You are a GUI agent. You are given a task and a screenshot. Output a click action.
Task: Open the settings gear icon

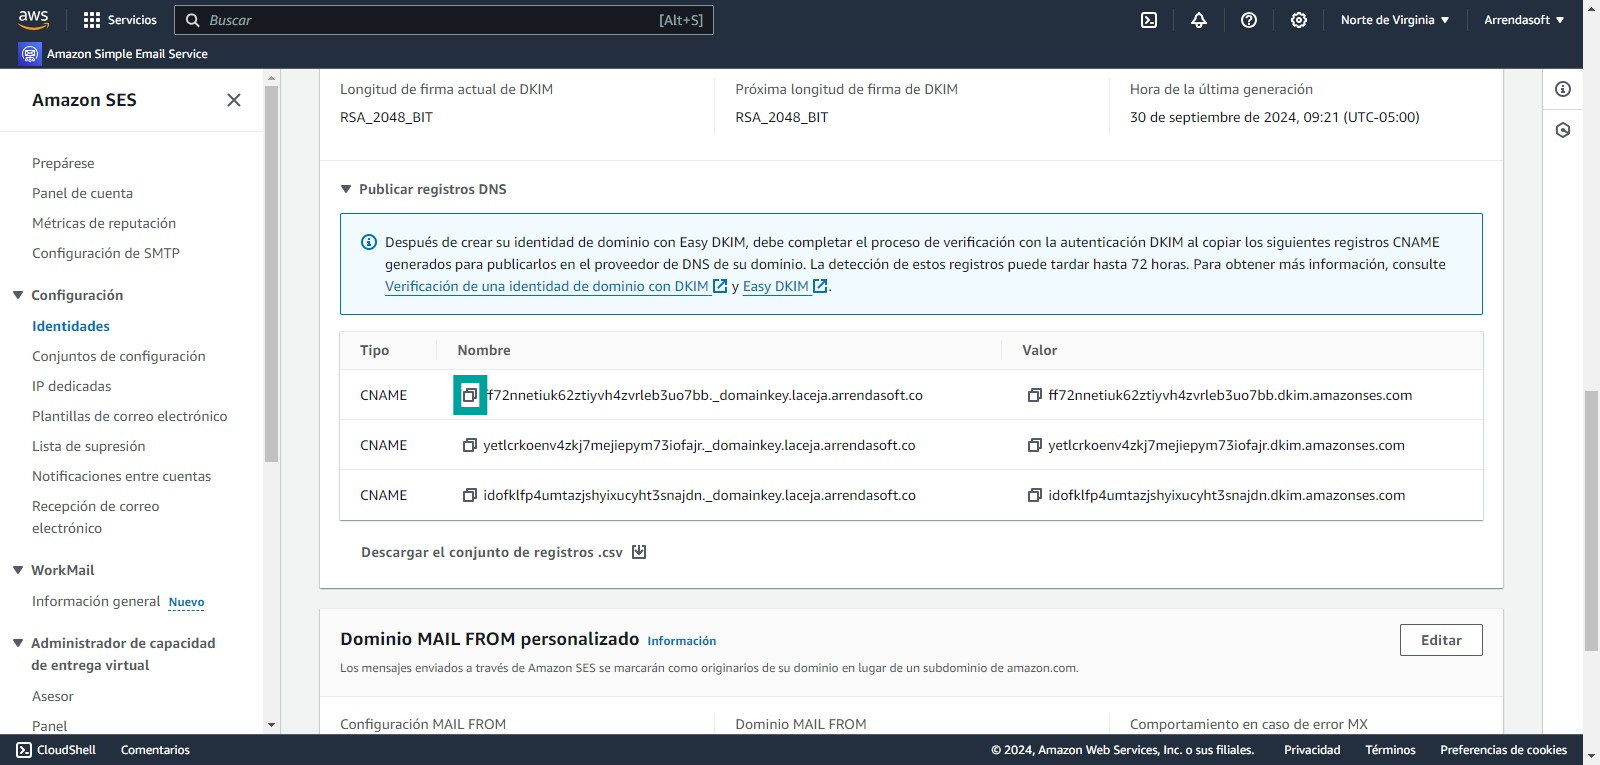click(x=1299, y=20)
